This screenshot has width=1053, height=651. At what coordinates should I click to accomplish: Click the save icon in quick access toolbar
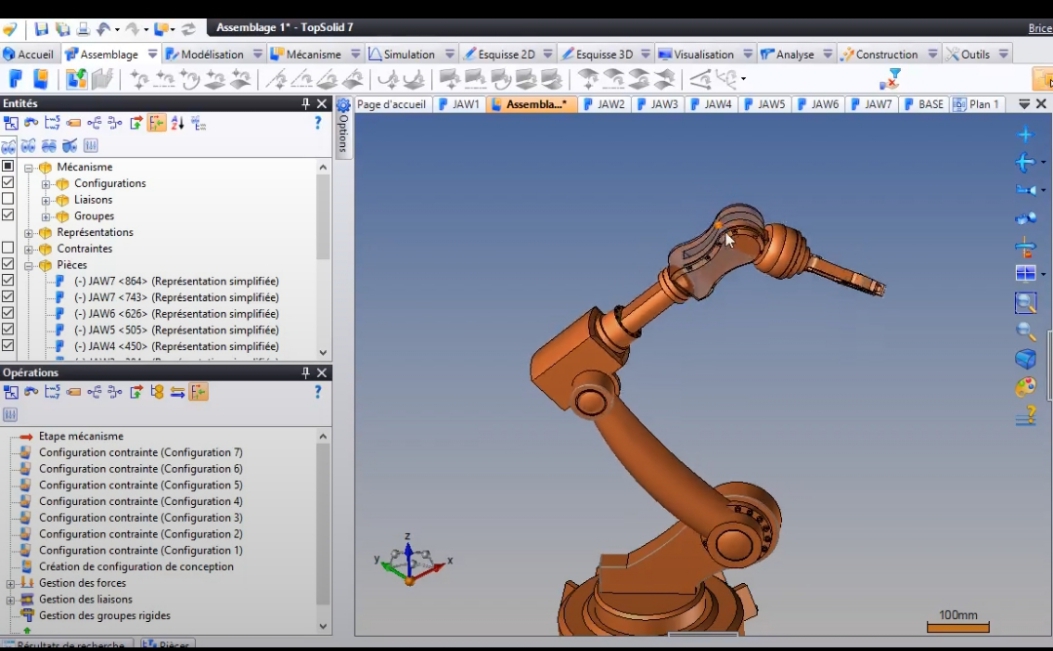tap(42, 29)
